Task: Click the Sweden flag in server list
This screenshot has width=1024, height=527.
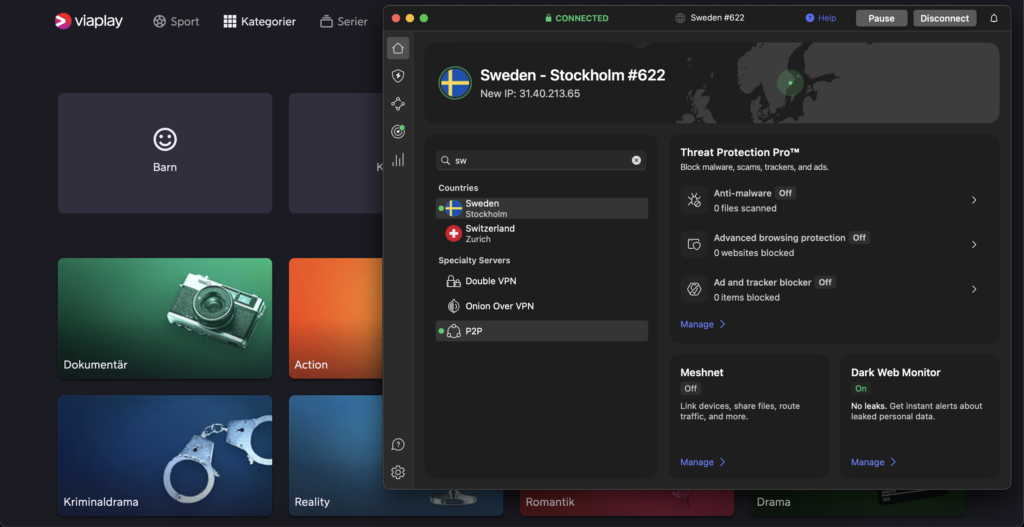Action: pos(453,208)
